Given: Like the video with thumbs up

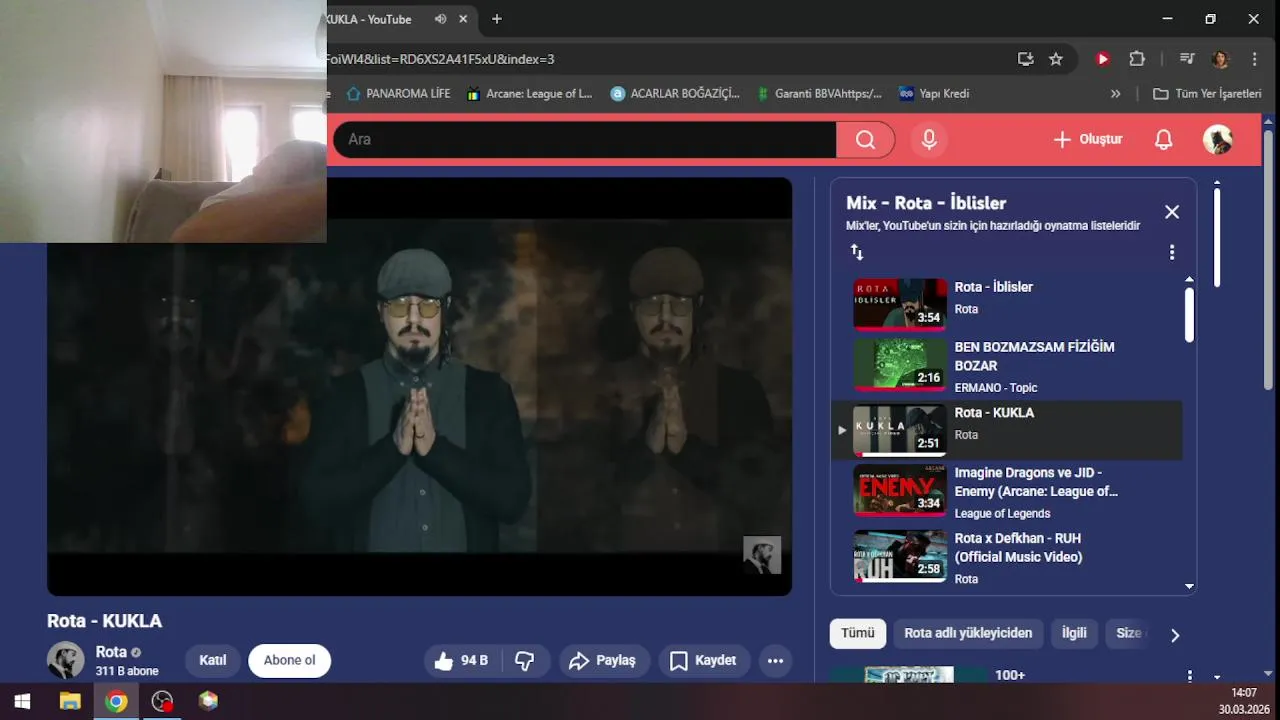Looking at the screenshot, I should coord(460,661).
